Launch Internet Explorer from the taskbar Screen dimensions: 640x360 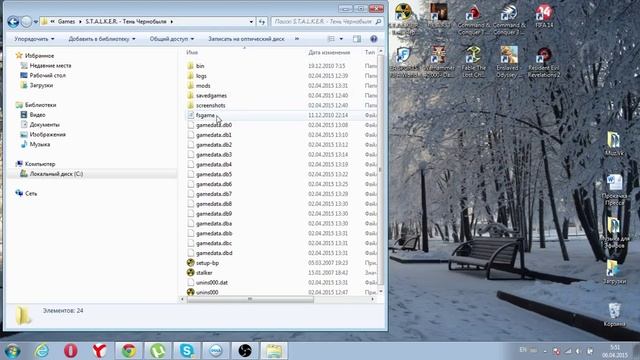tap(42, 351)
